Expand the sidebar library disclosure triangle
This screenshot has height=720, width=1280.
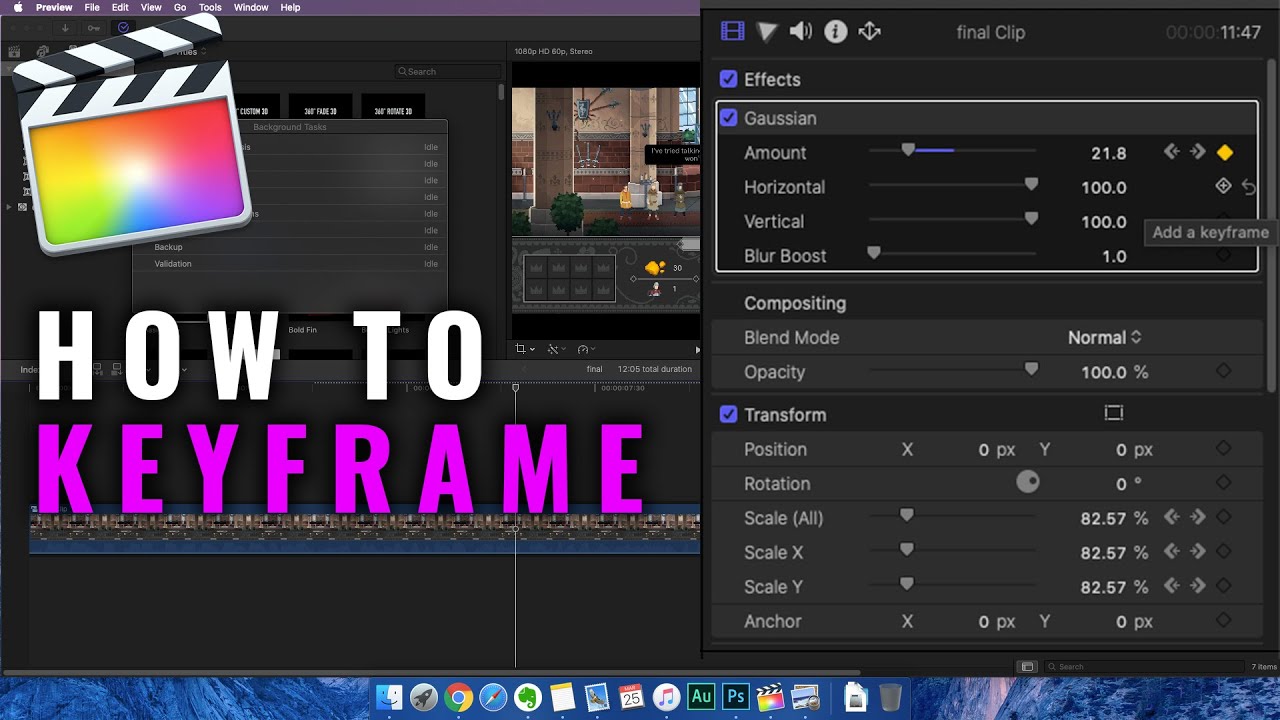[9, 206]
